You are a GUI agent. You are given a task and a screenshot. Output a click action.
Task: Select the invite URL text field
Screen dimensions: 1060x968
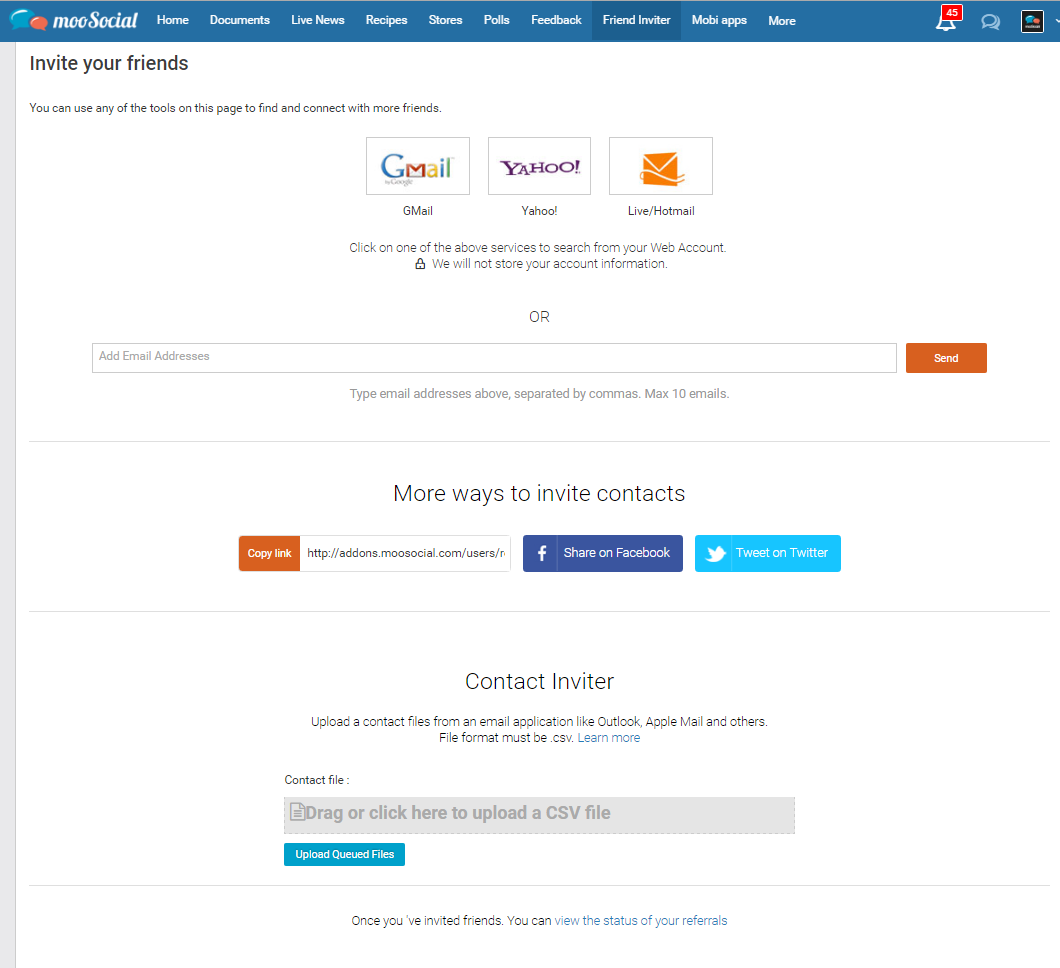(405, 554)
